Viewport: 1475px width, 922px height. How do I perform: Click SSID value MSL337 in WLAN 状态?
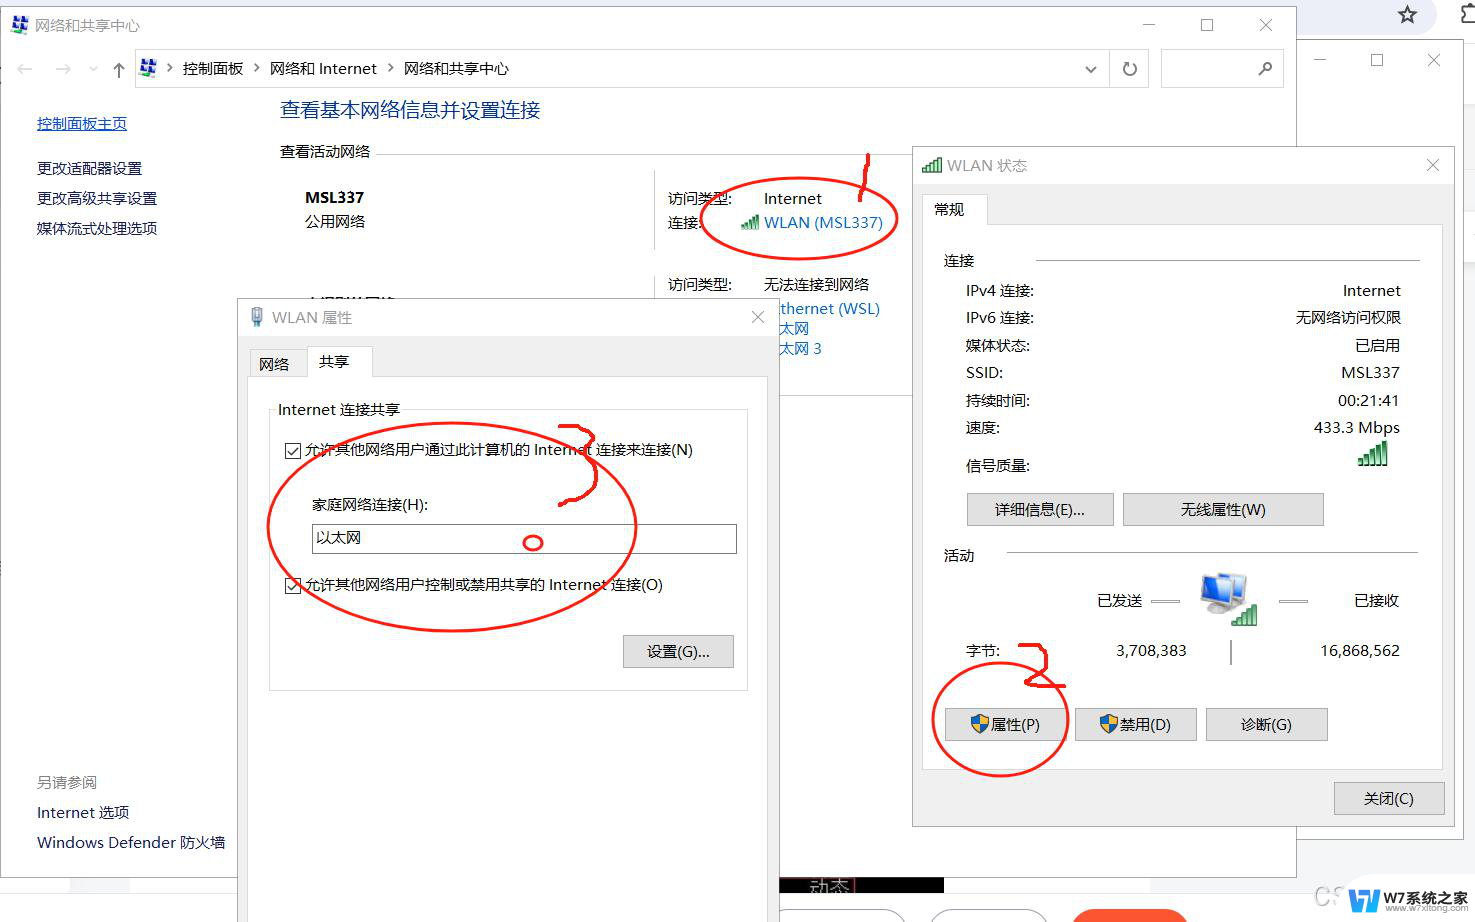click(1370, 373)
